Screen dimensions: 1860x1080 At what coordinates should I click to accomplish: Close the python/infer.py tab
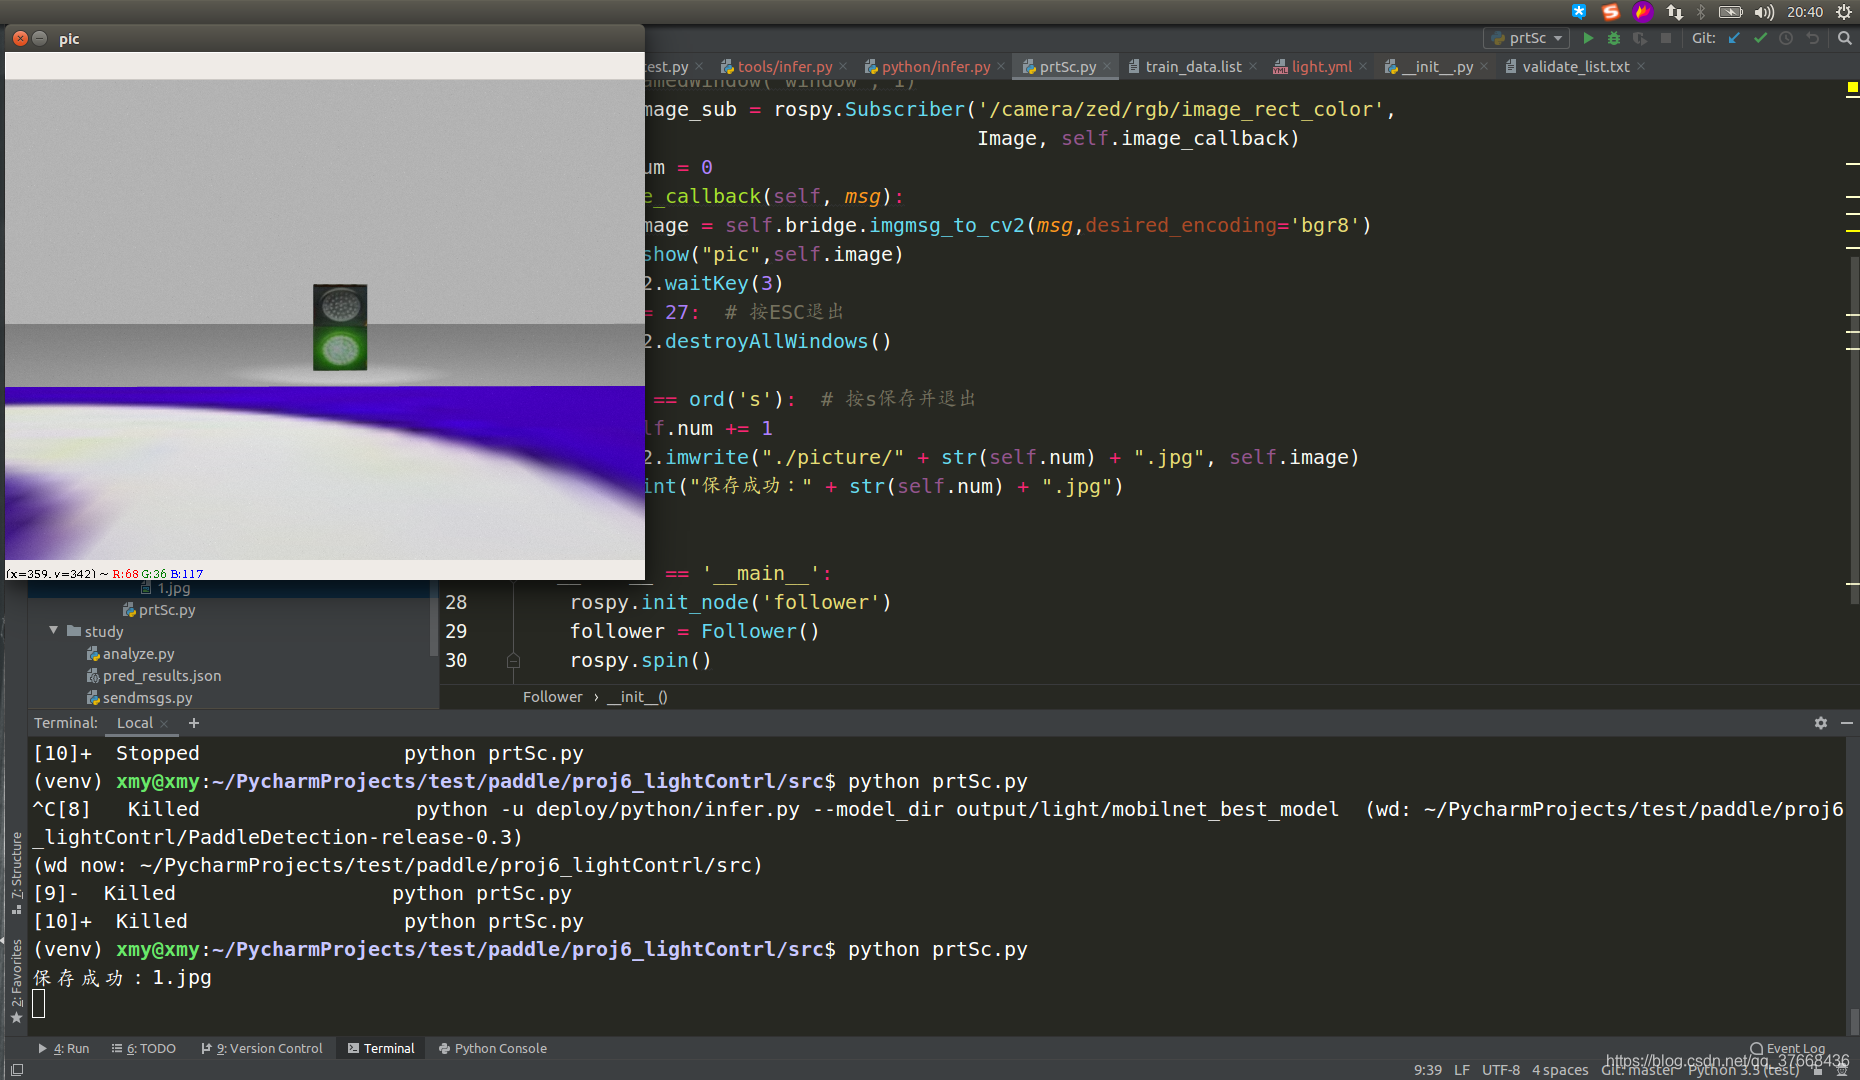[x=1001, y=67]
